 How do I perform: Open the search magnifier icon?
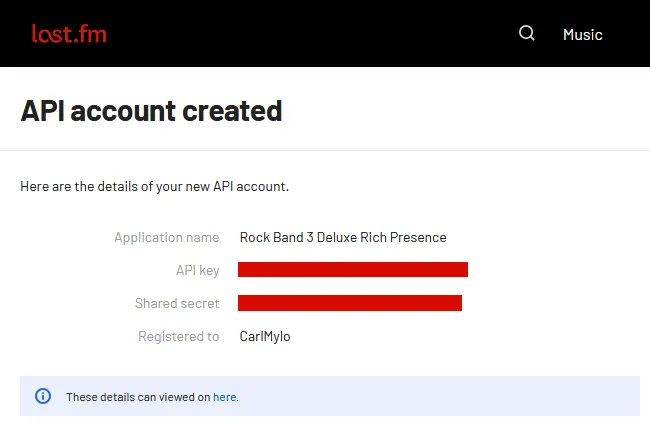[x=526, y=33]
